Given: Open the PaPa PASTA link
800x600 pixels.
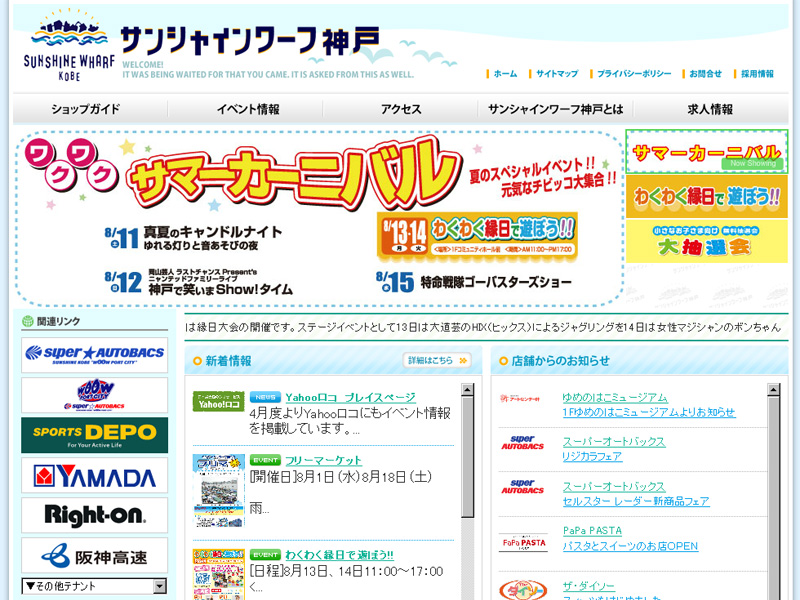Looking at the screenshot, I should 592,531.
